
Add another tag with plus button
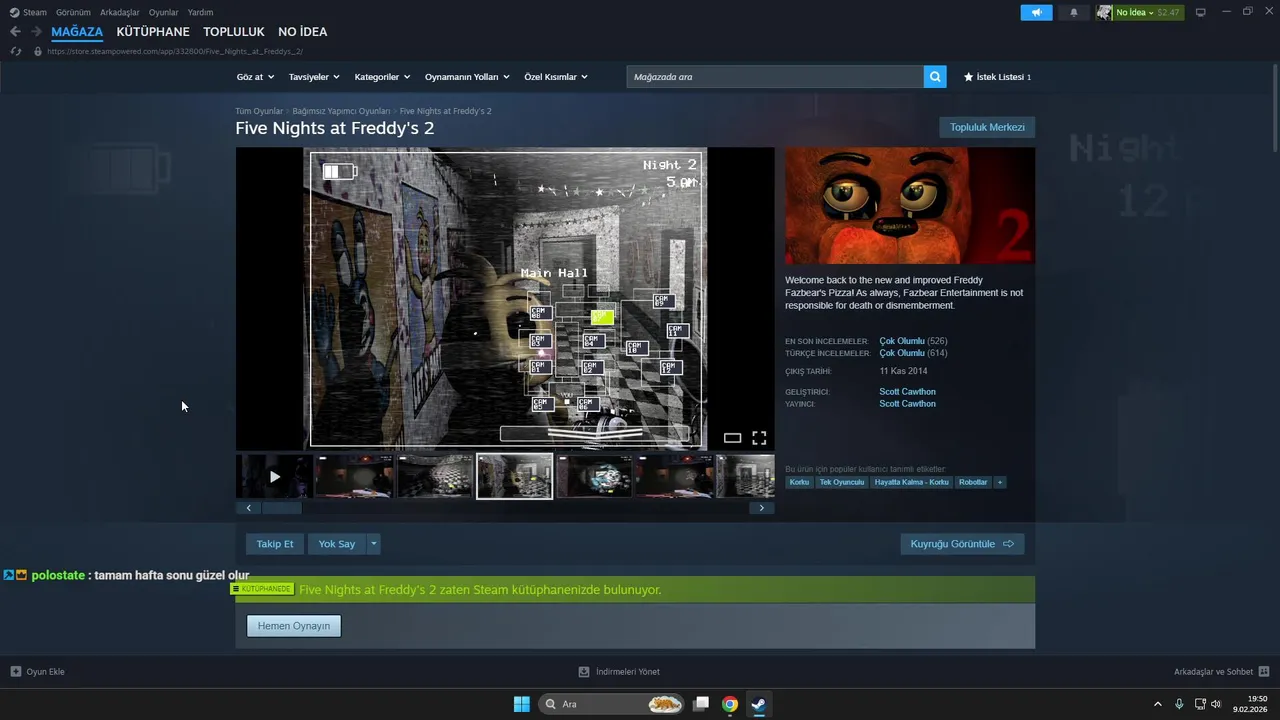click(999, 482)
